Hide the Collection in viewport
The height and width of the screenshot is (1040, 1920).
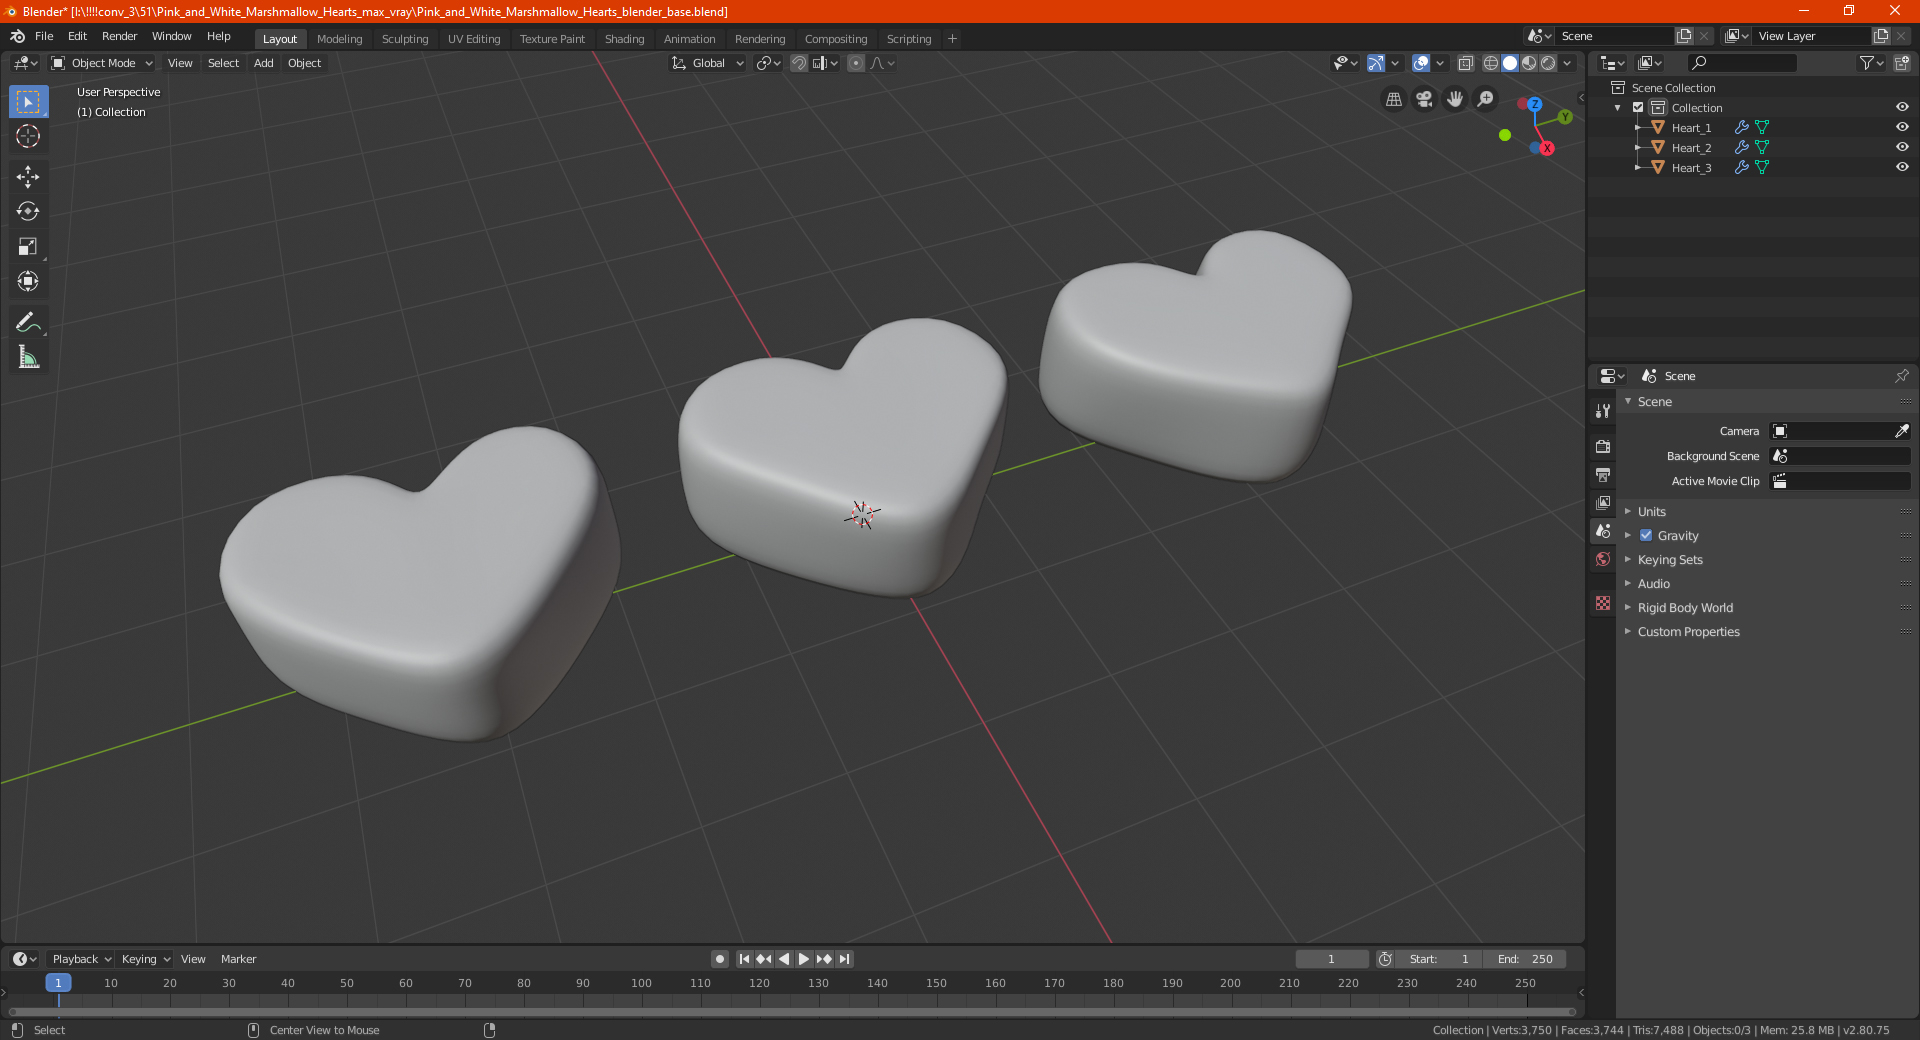point(1902,108)
